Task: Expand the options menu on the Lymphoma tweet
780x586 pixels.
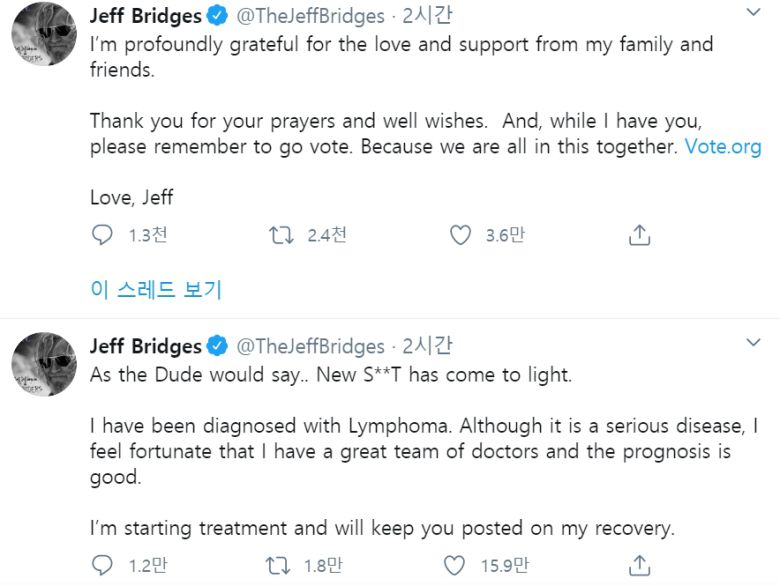Action: pos(754,343)
